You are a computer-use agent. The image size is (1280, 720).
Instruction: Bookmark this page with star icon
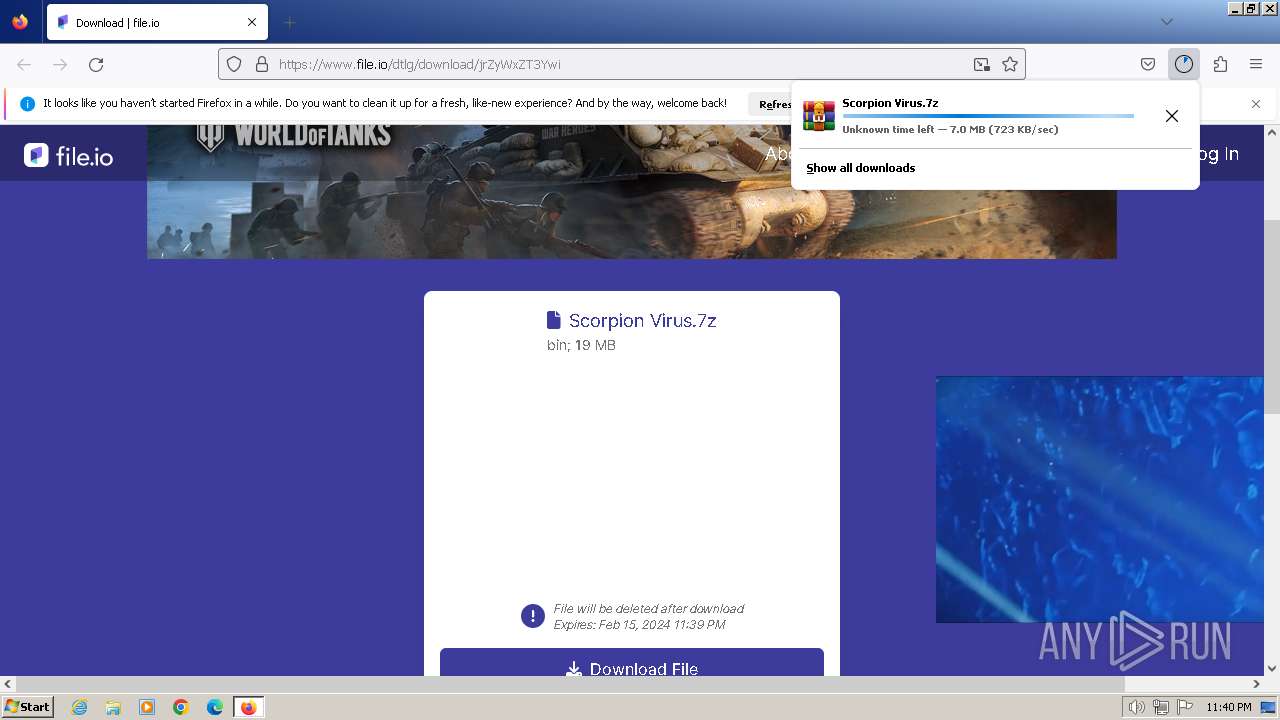tap(1010, 64)
